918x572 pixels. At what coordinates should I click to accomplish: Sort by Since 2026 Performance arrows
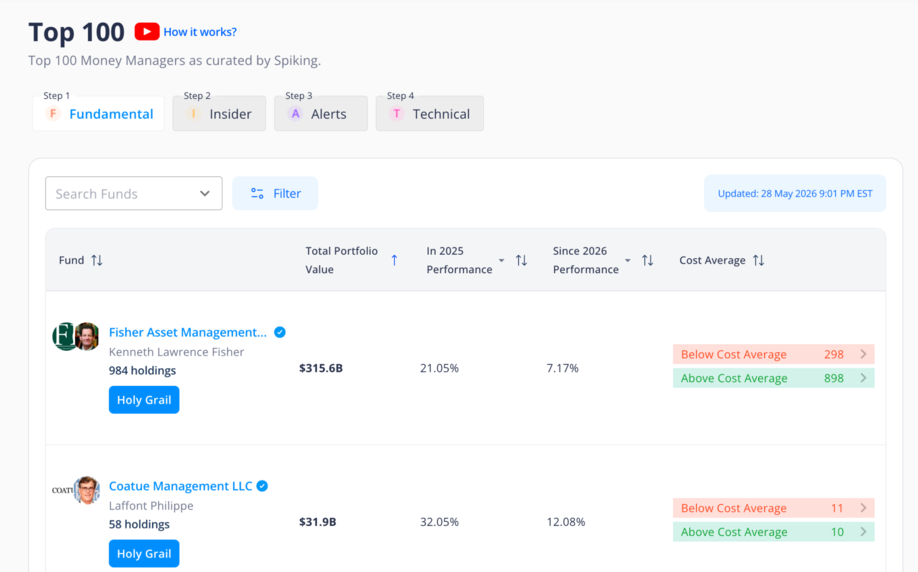648,260
